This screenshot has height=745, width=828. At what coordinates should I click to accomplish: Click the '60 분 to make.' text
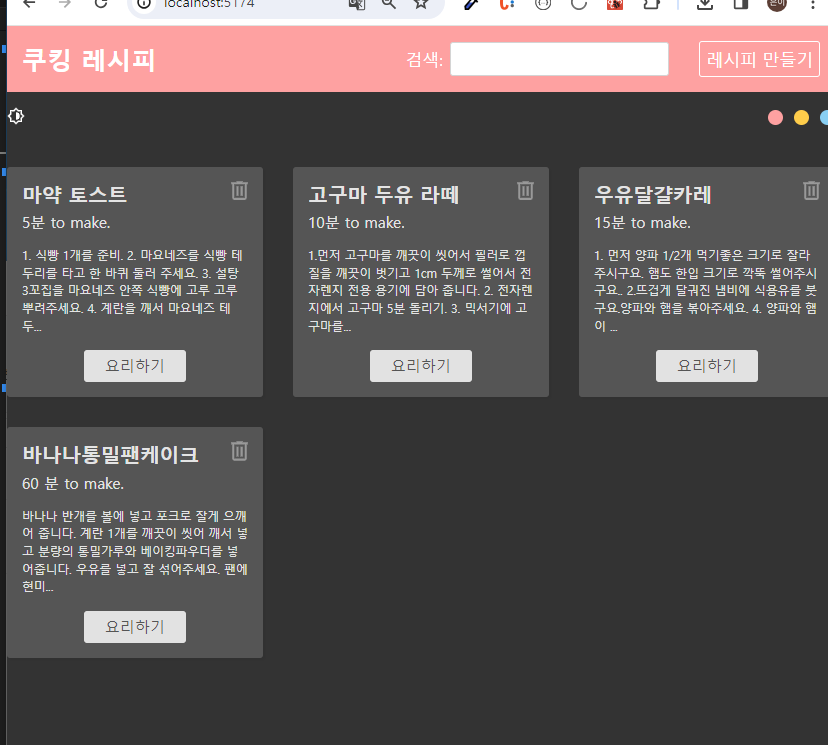click(x=73, y=484)
